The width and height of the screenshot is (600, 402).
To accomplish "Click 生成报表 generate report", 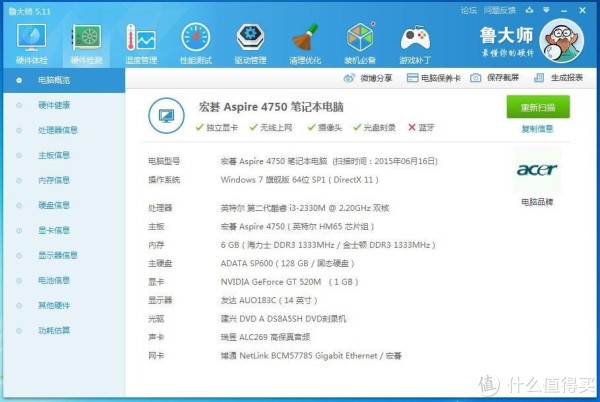I will pos(558,78).
